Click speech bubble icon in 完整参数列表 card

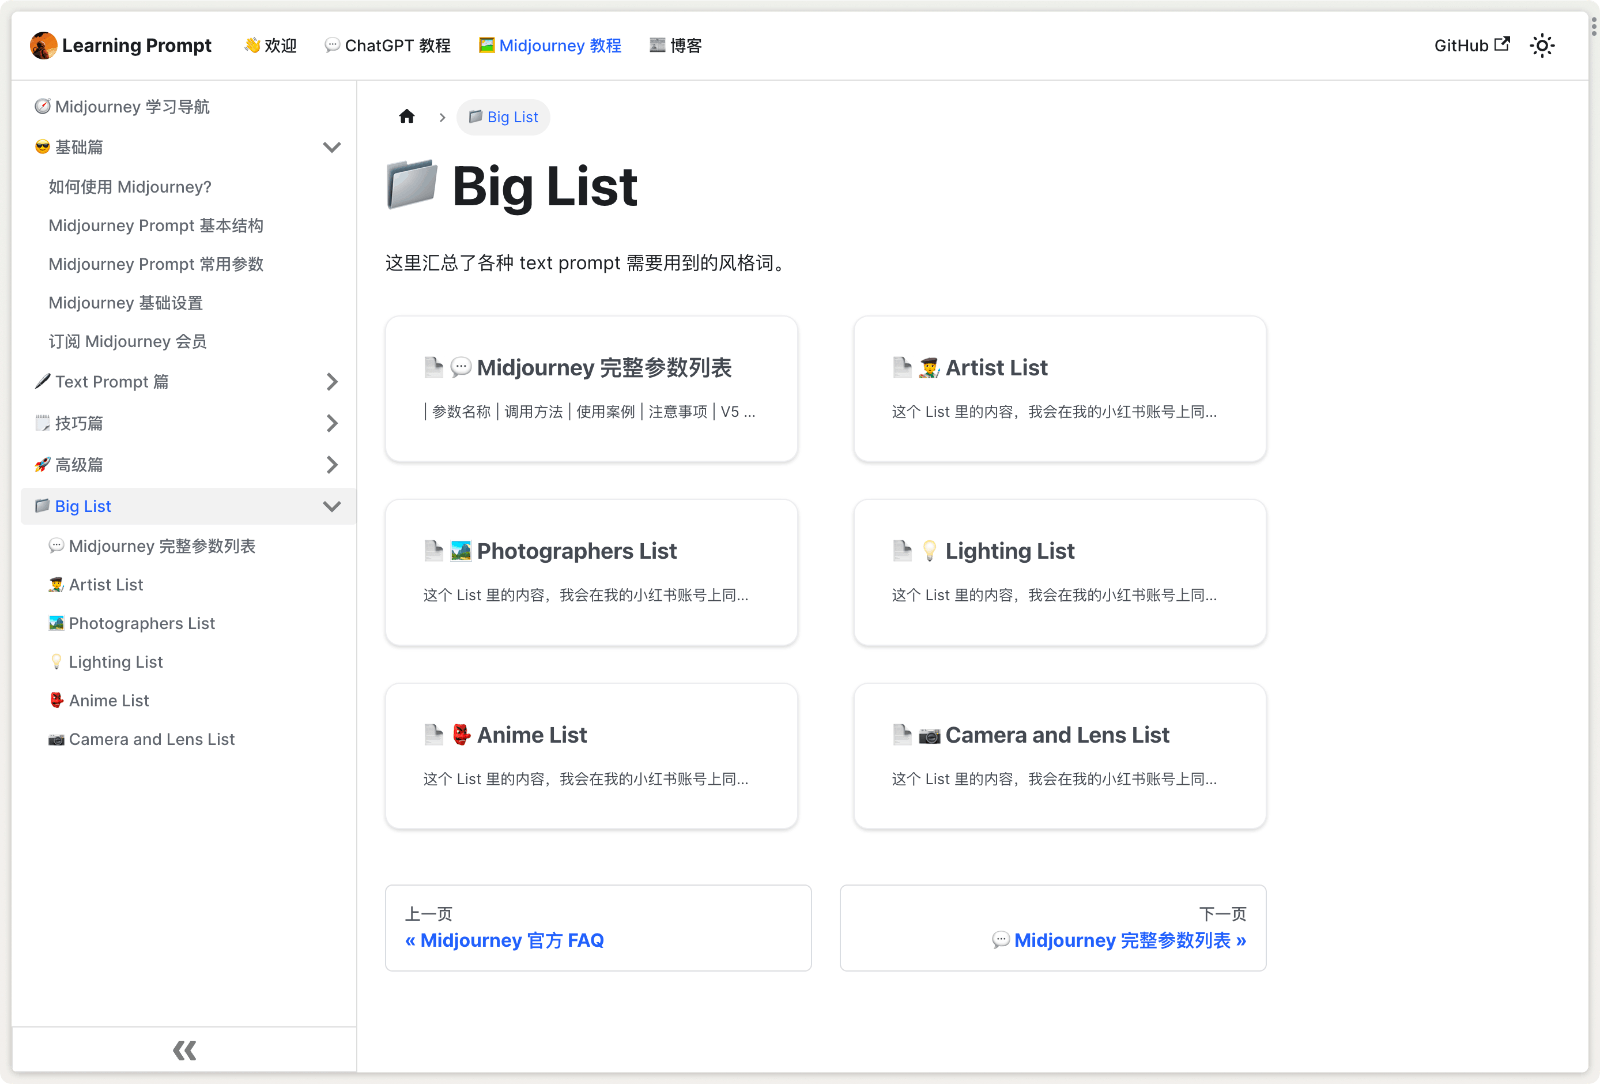[x=461, y=368]
